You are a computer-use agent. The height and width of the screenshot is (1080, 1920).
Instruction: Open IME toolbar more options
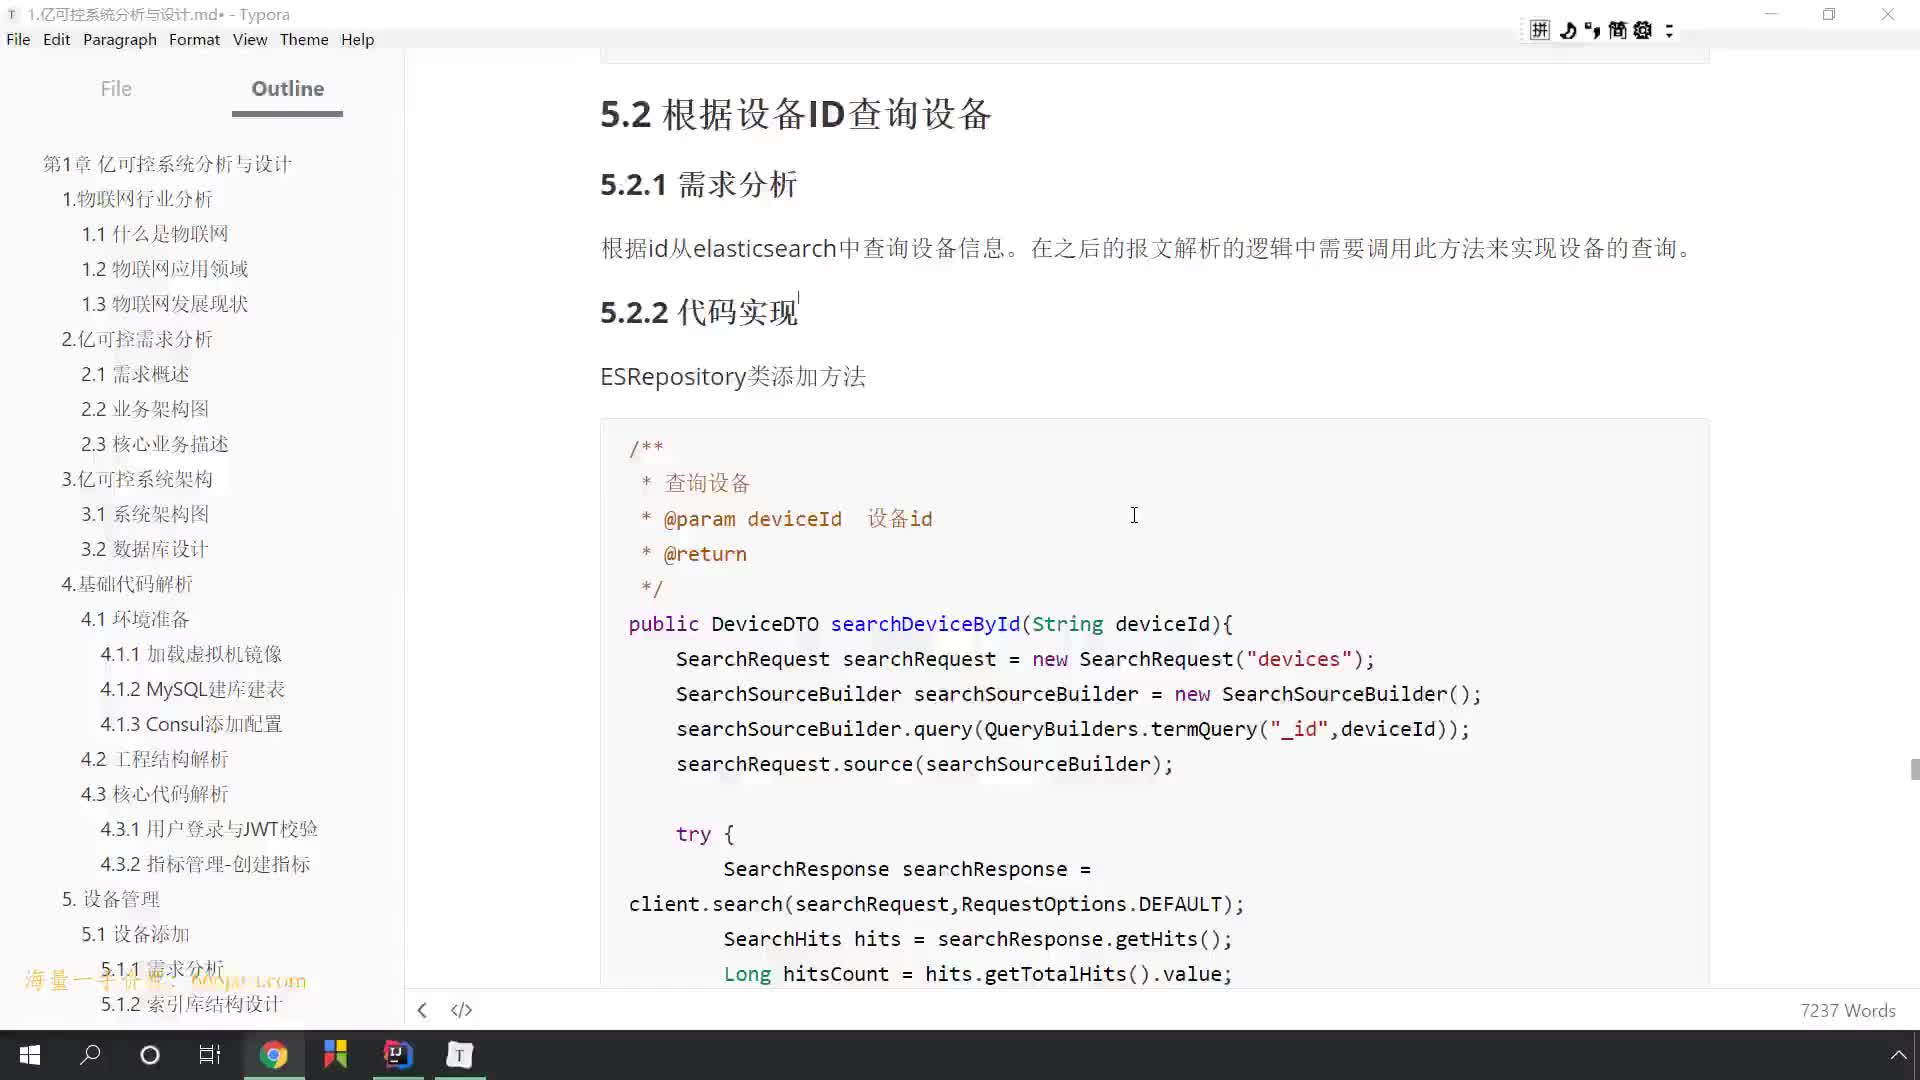click(1669, 30)
